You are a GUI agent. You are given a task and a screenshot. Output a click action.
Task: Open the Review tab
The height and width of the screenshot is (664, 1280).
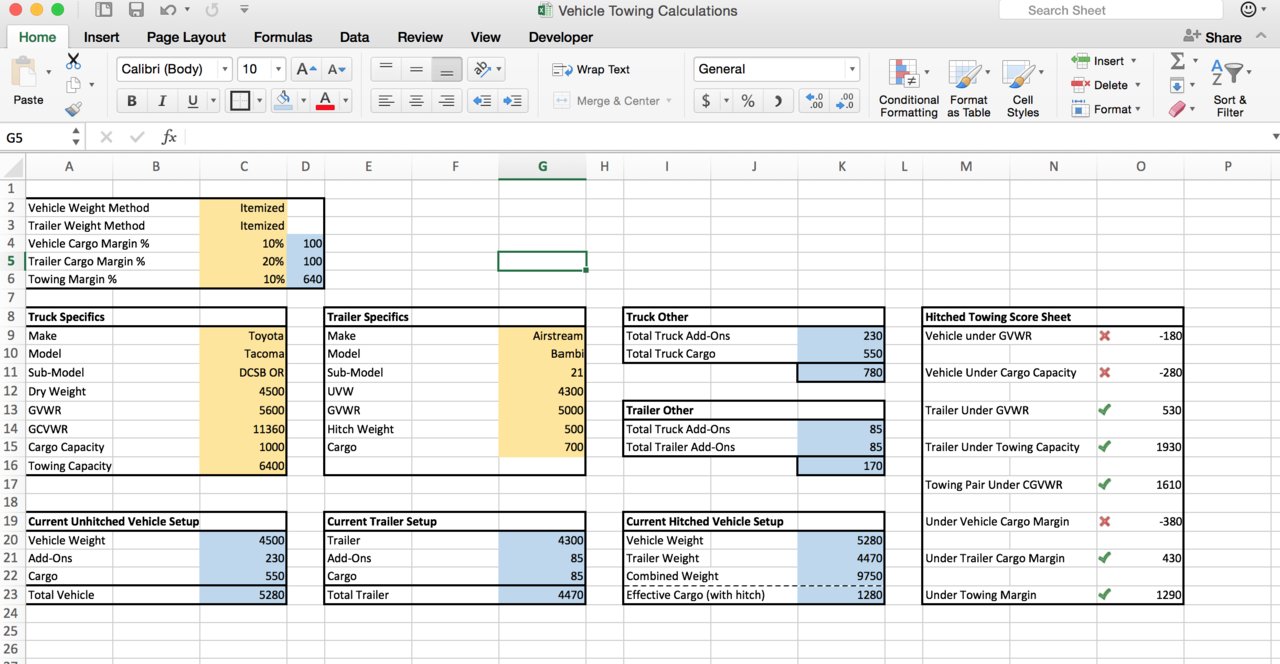420,37
